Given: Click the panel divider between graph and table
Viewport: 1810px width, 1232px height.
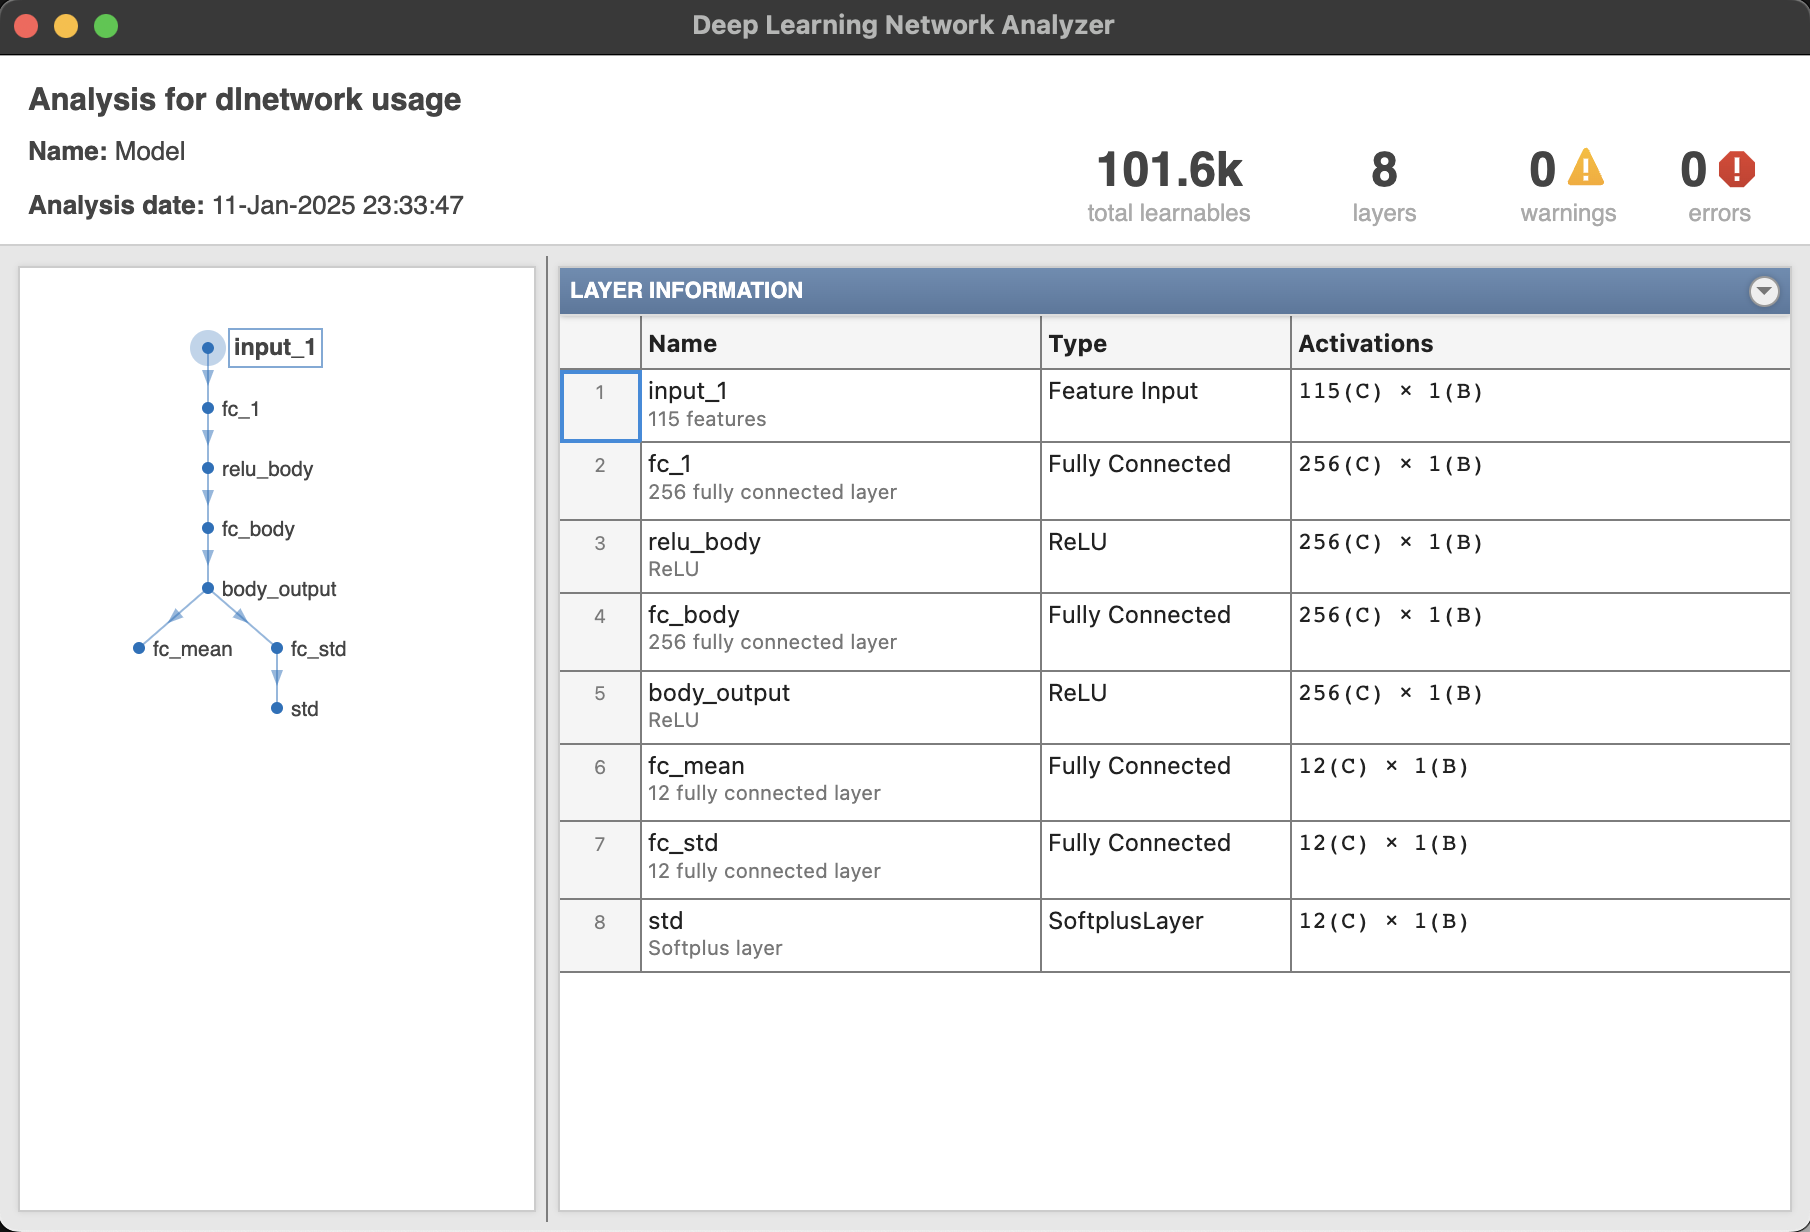Looking at the screenshot, I should (x=547, y=738).
